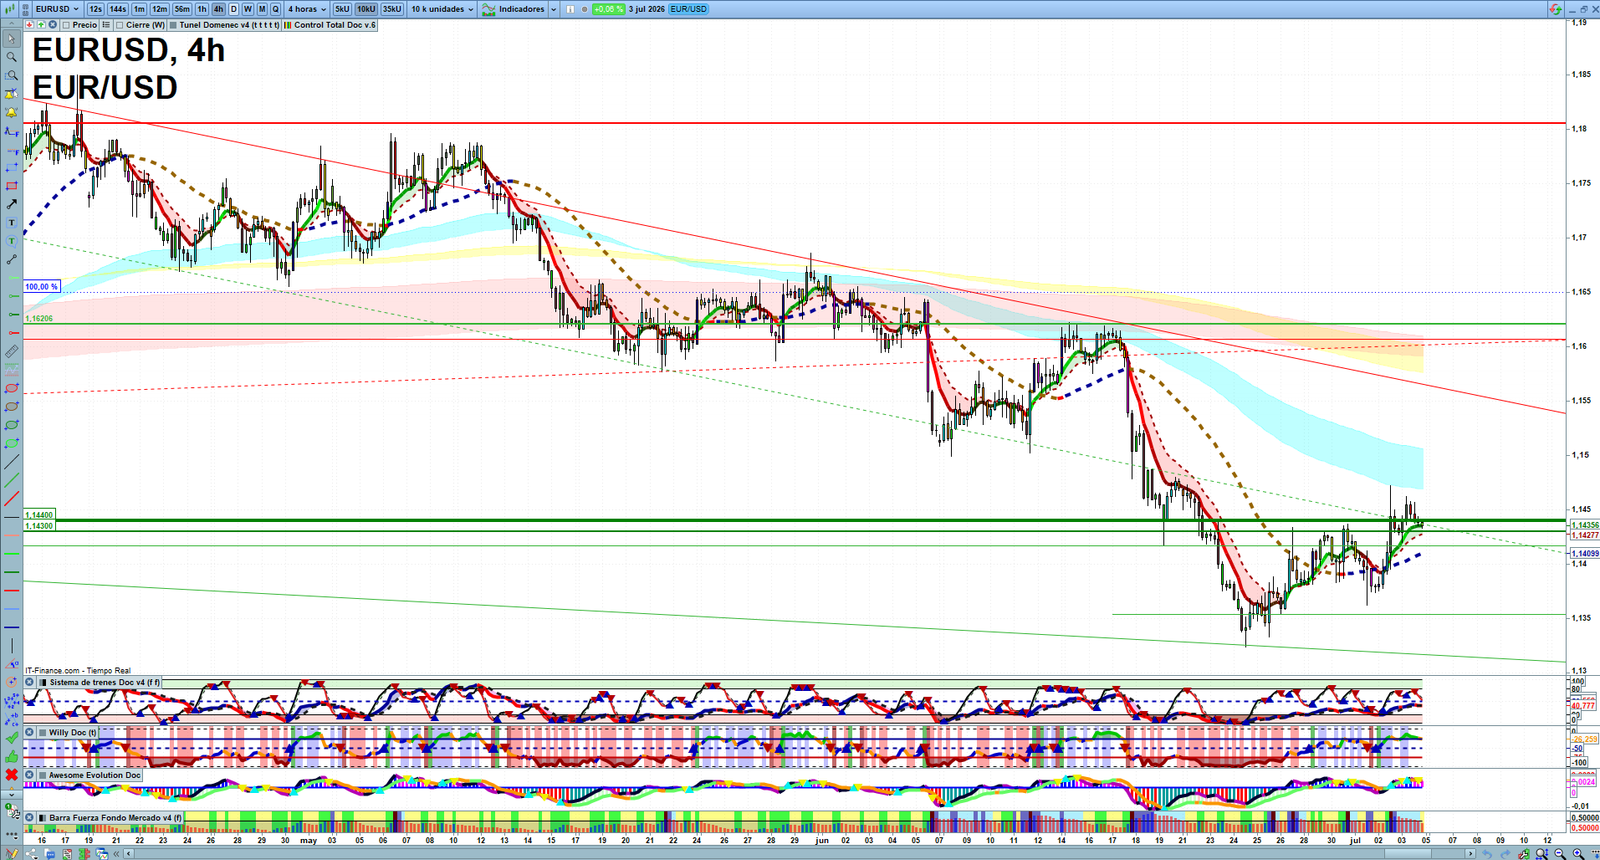Click the red plus add-panel icon

[x=29, y=25]
